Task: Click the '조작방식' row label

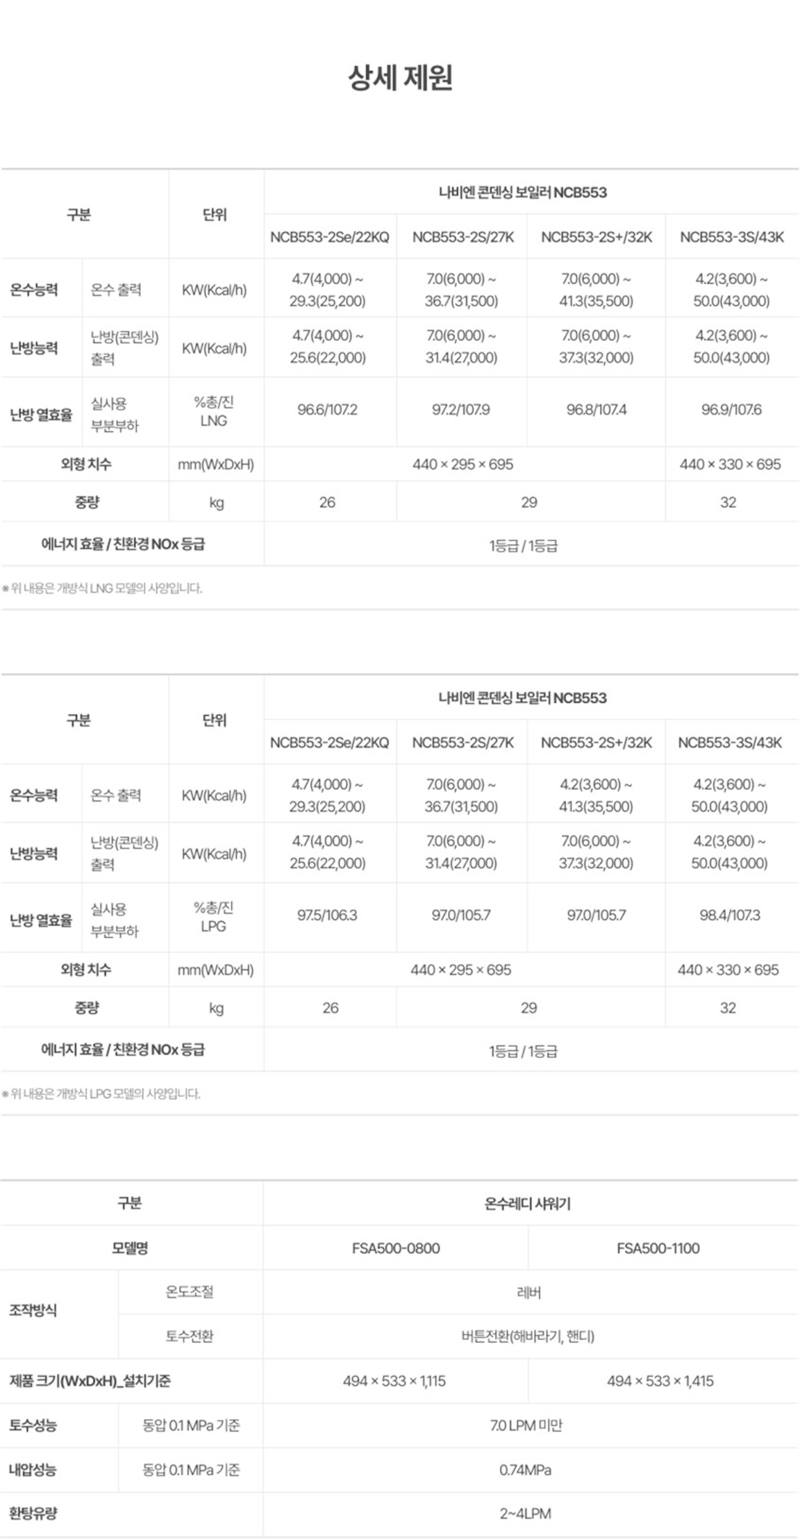Action: pos(33,1309)
